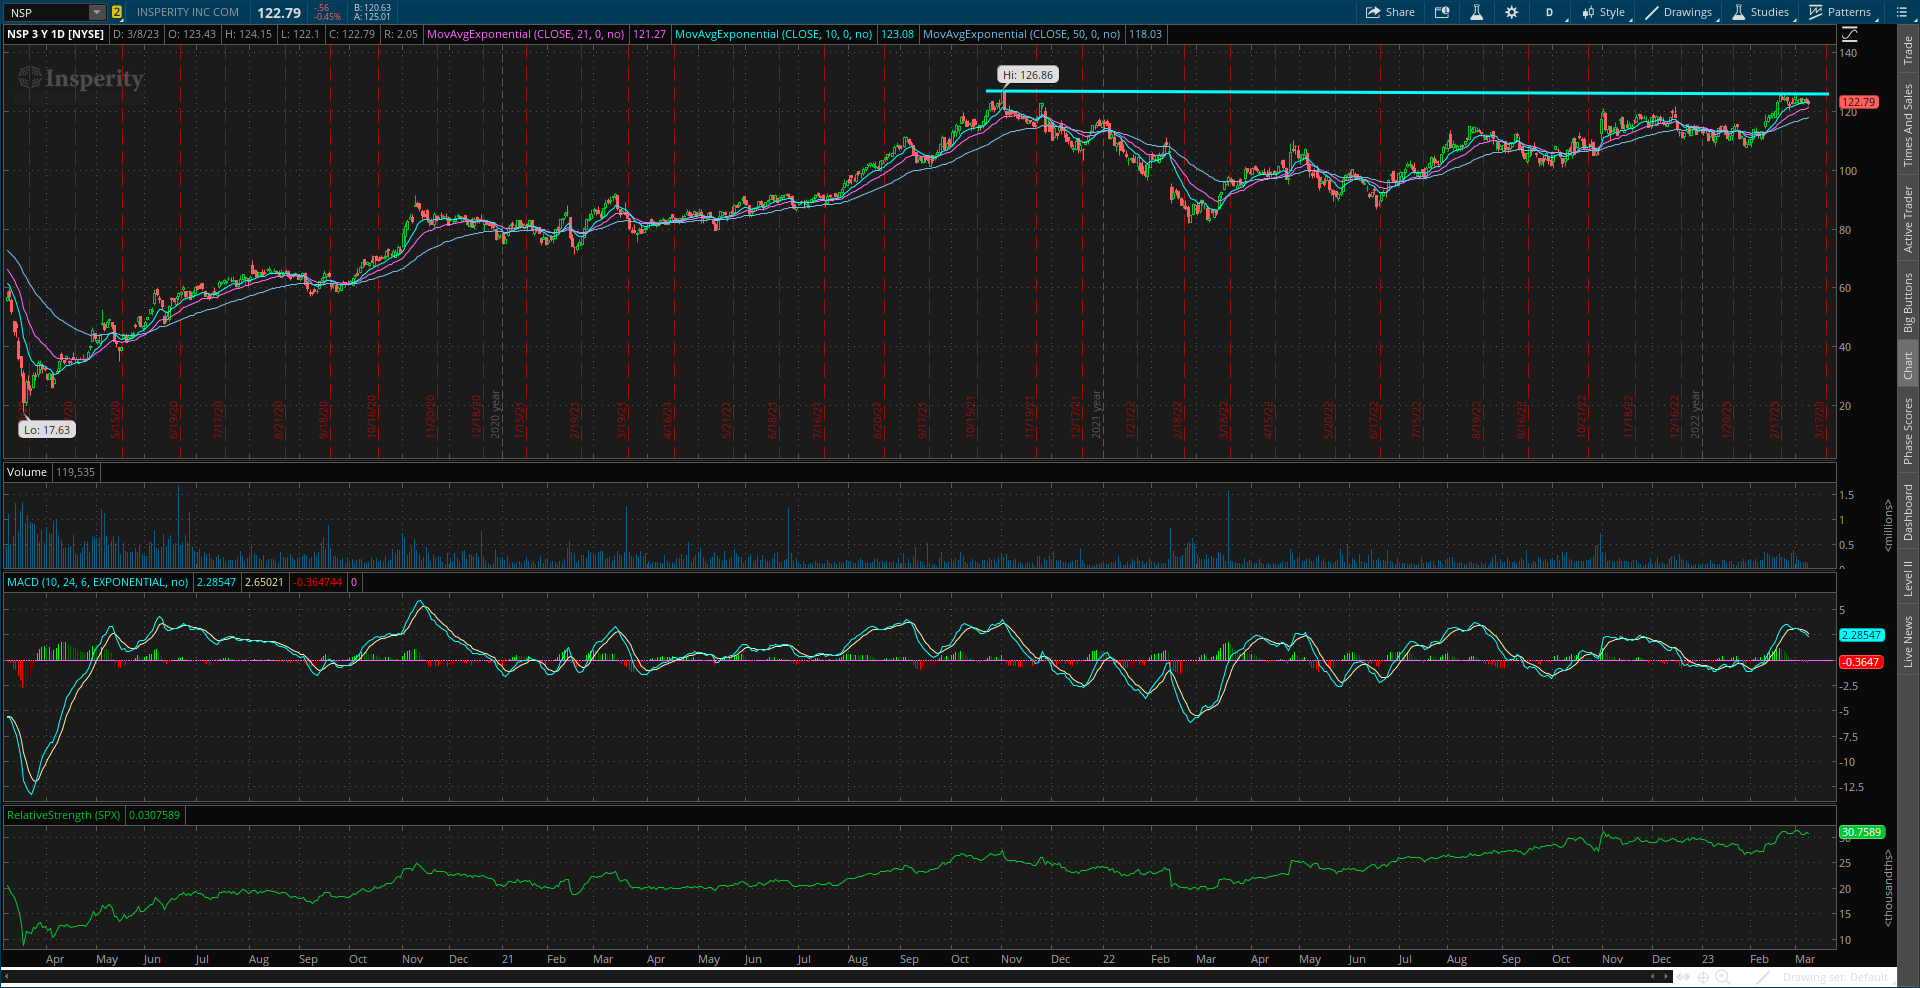The width and height of the screenshot is (1920, 988).
Task: Click the Hi: 126.86 price bubble
Action: (1028, 75)
